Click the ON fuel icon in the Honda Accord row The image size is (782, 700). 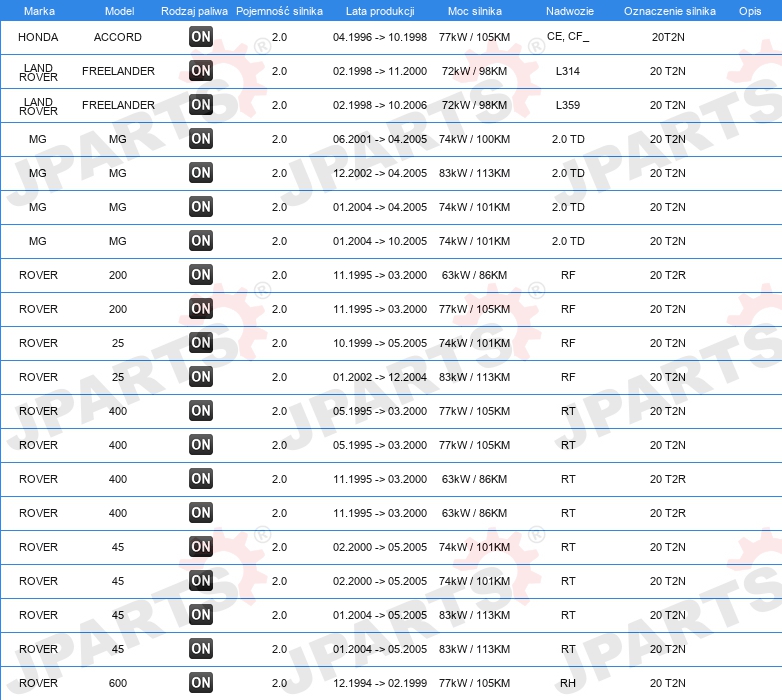[201, 37]
